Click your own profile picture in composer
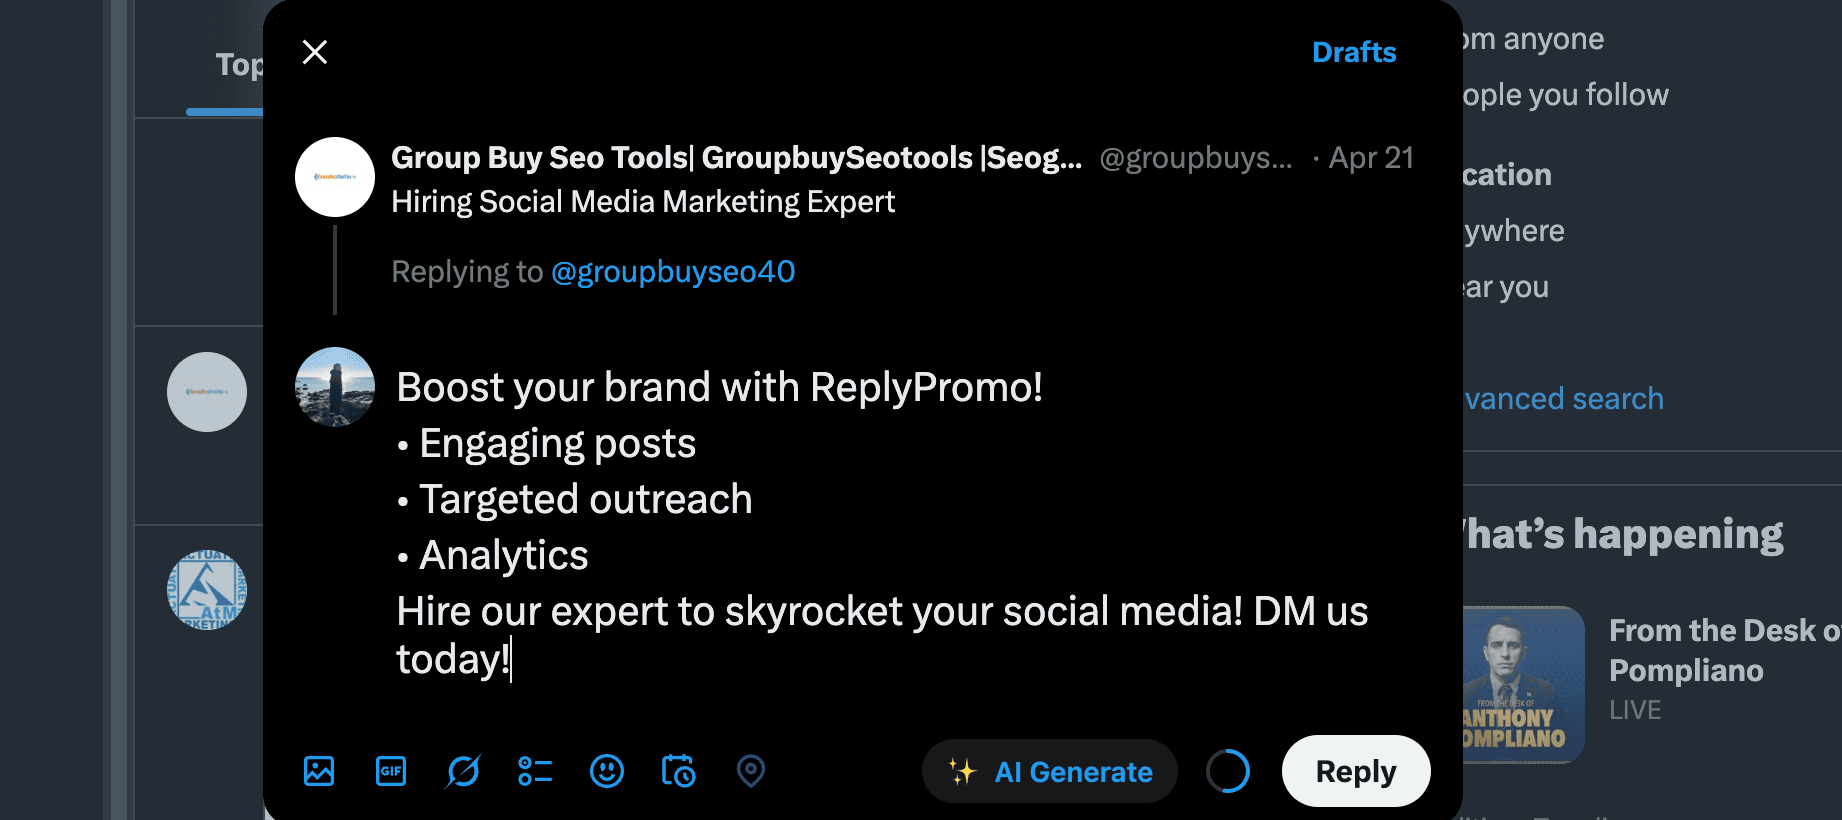The width and height of the screenshot is (1842, 820). (x=335, y=387)
